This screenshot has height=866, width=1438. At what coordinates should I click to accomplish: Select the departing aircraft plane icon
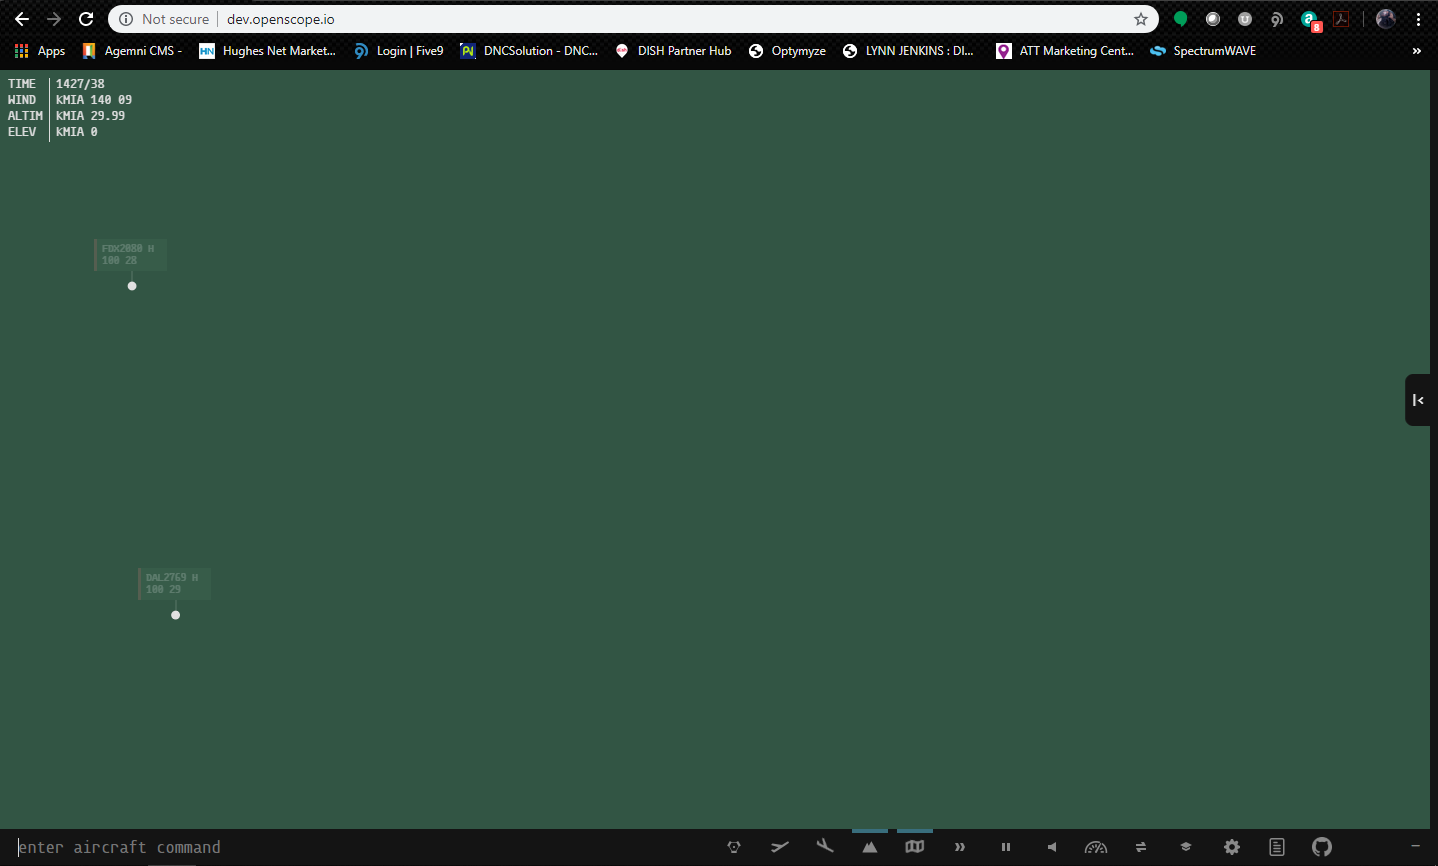click(x=779, y=847)
